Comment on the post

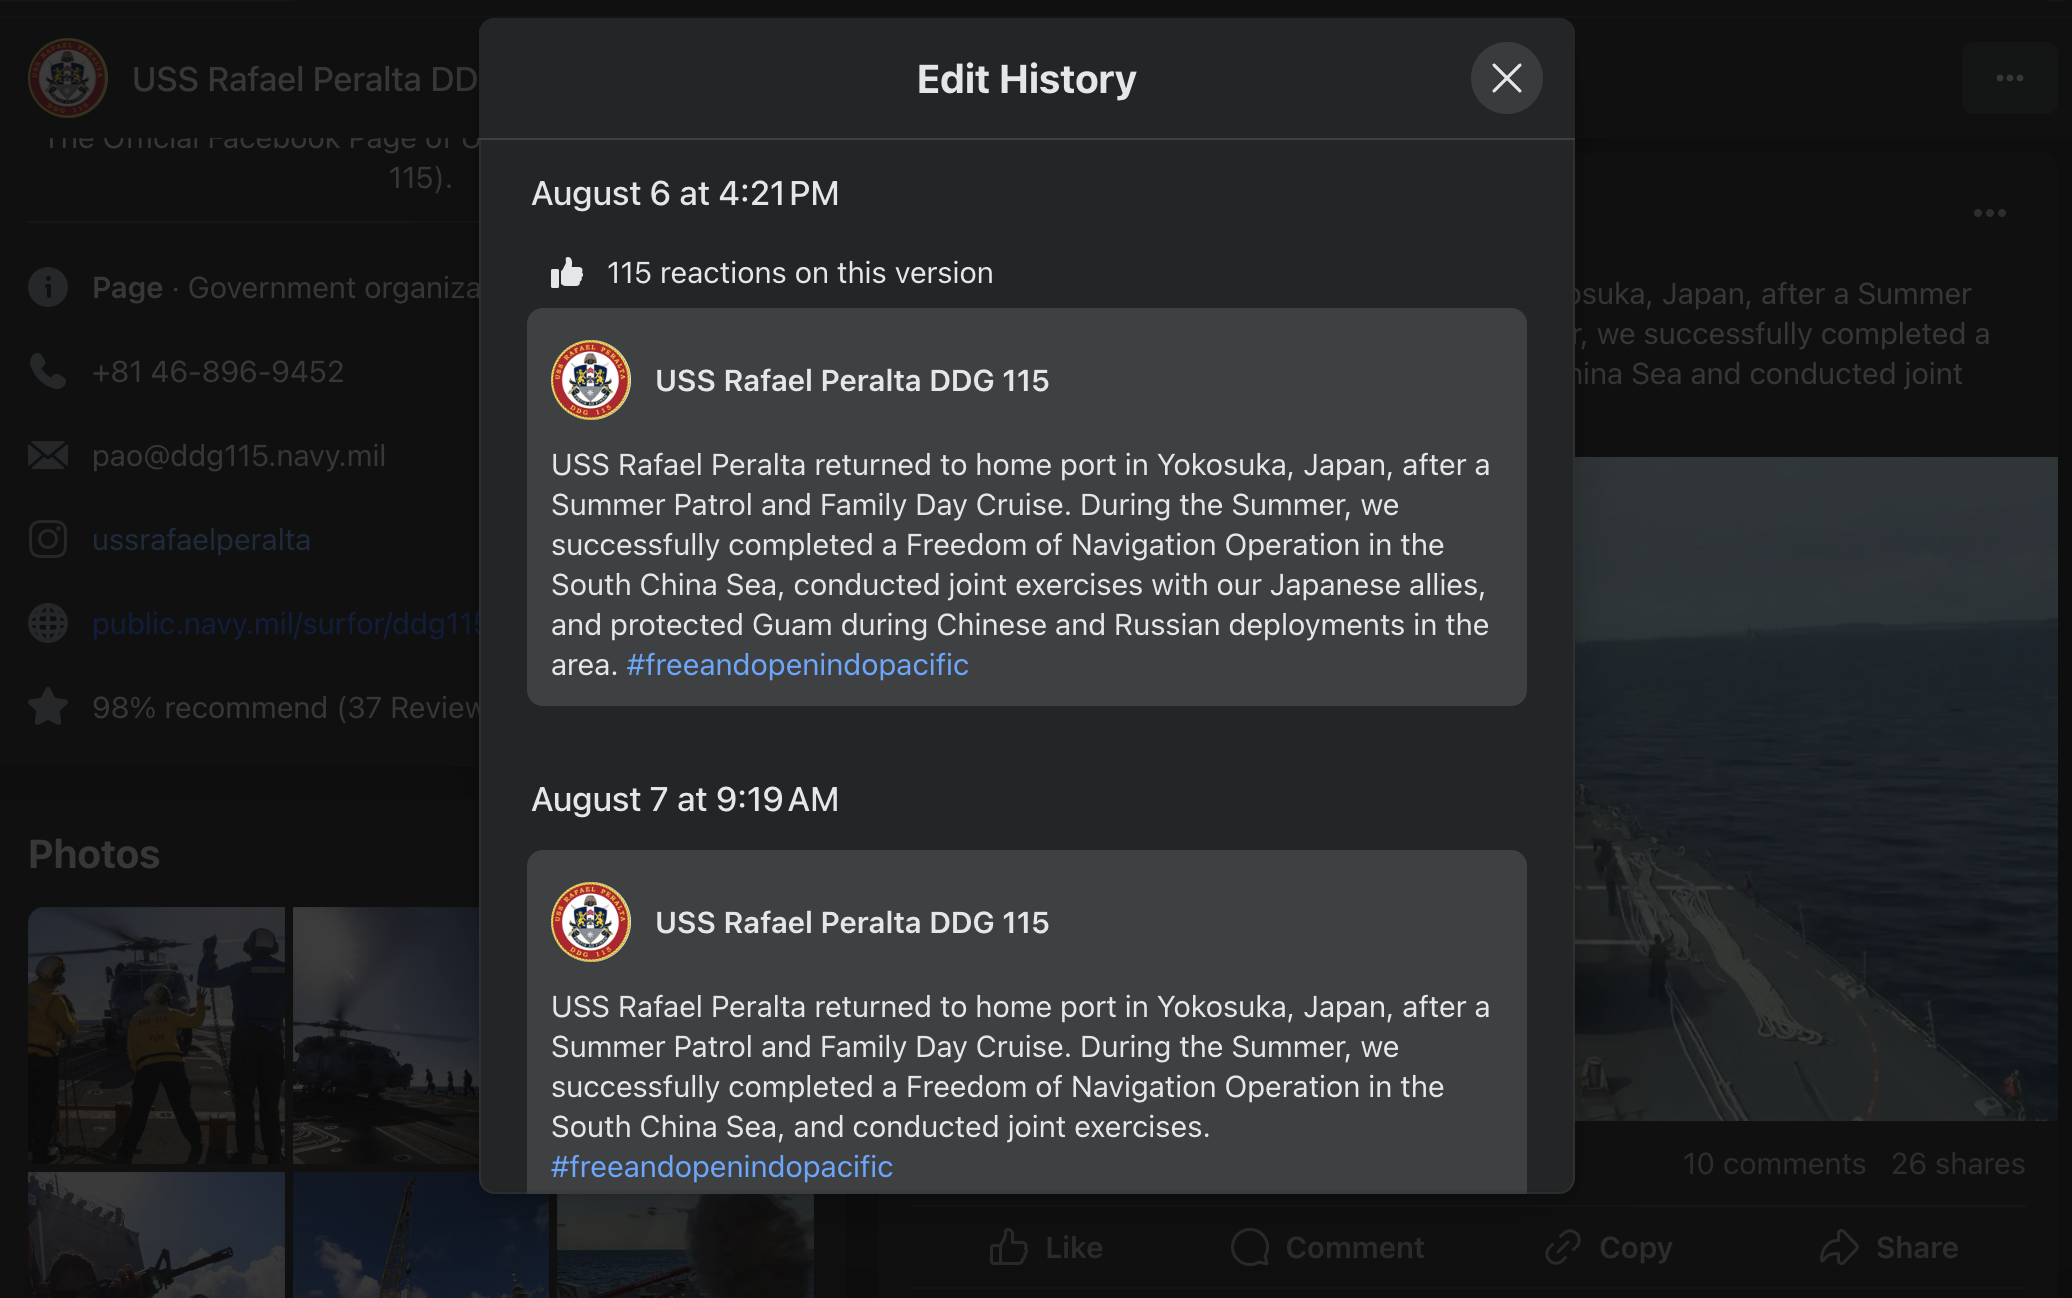[x=1328, y=1248]
